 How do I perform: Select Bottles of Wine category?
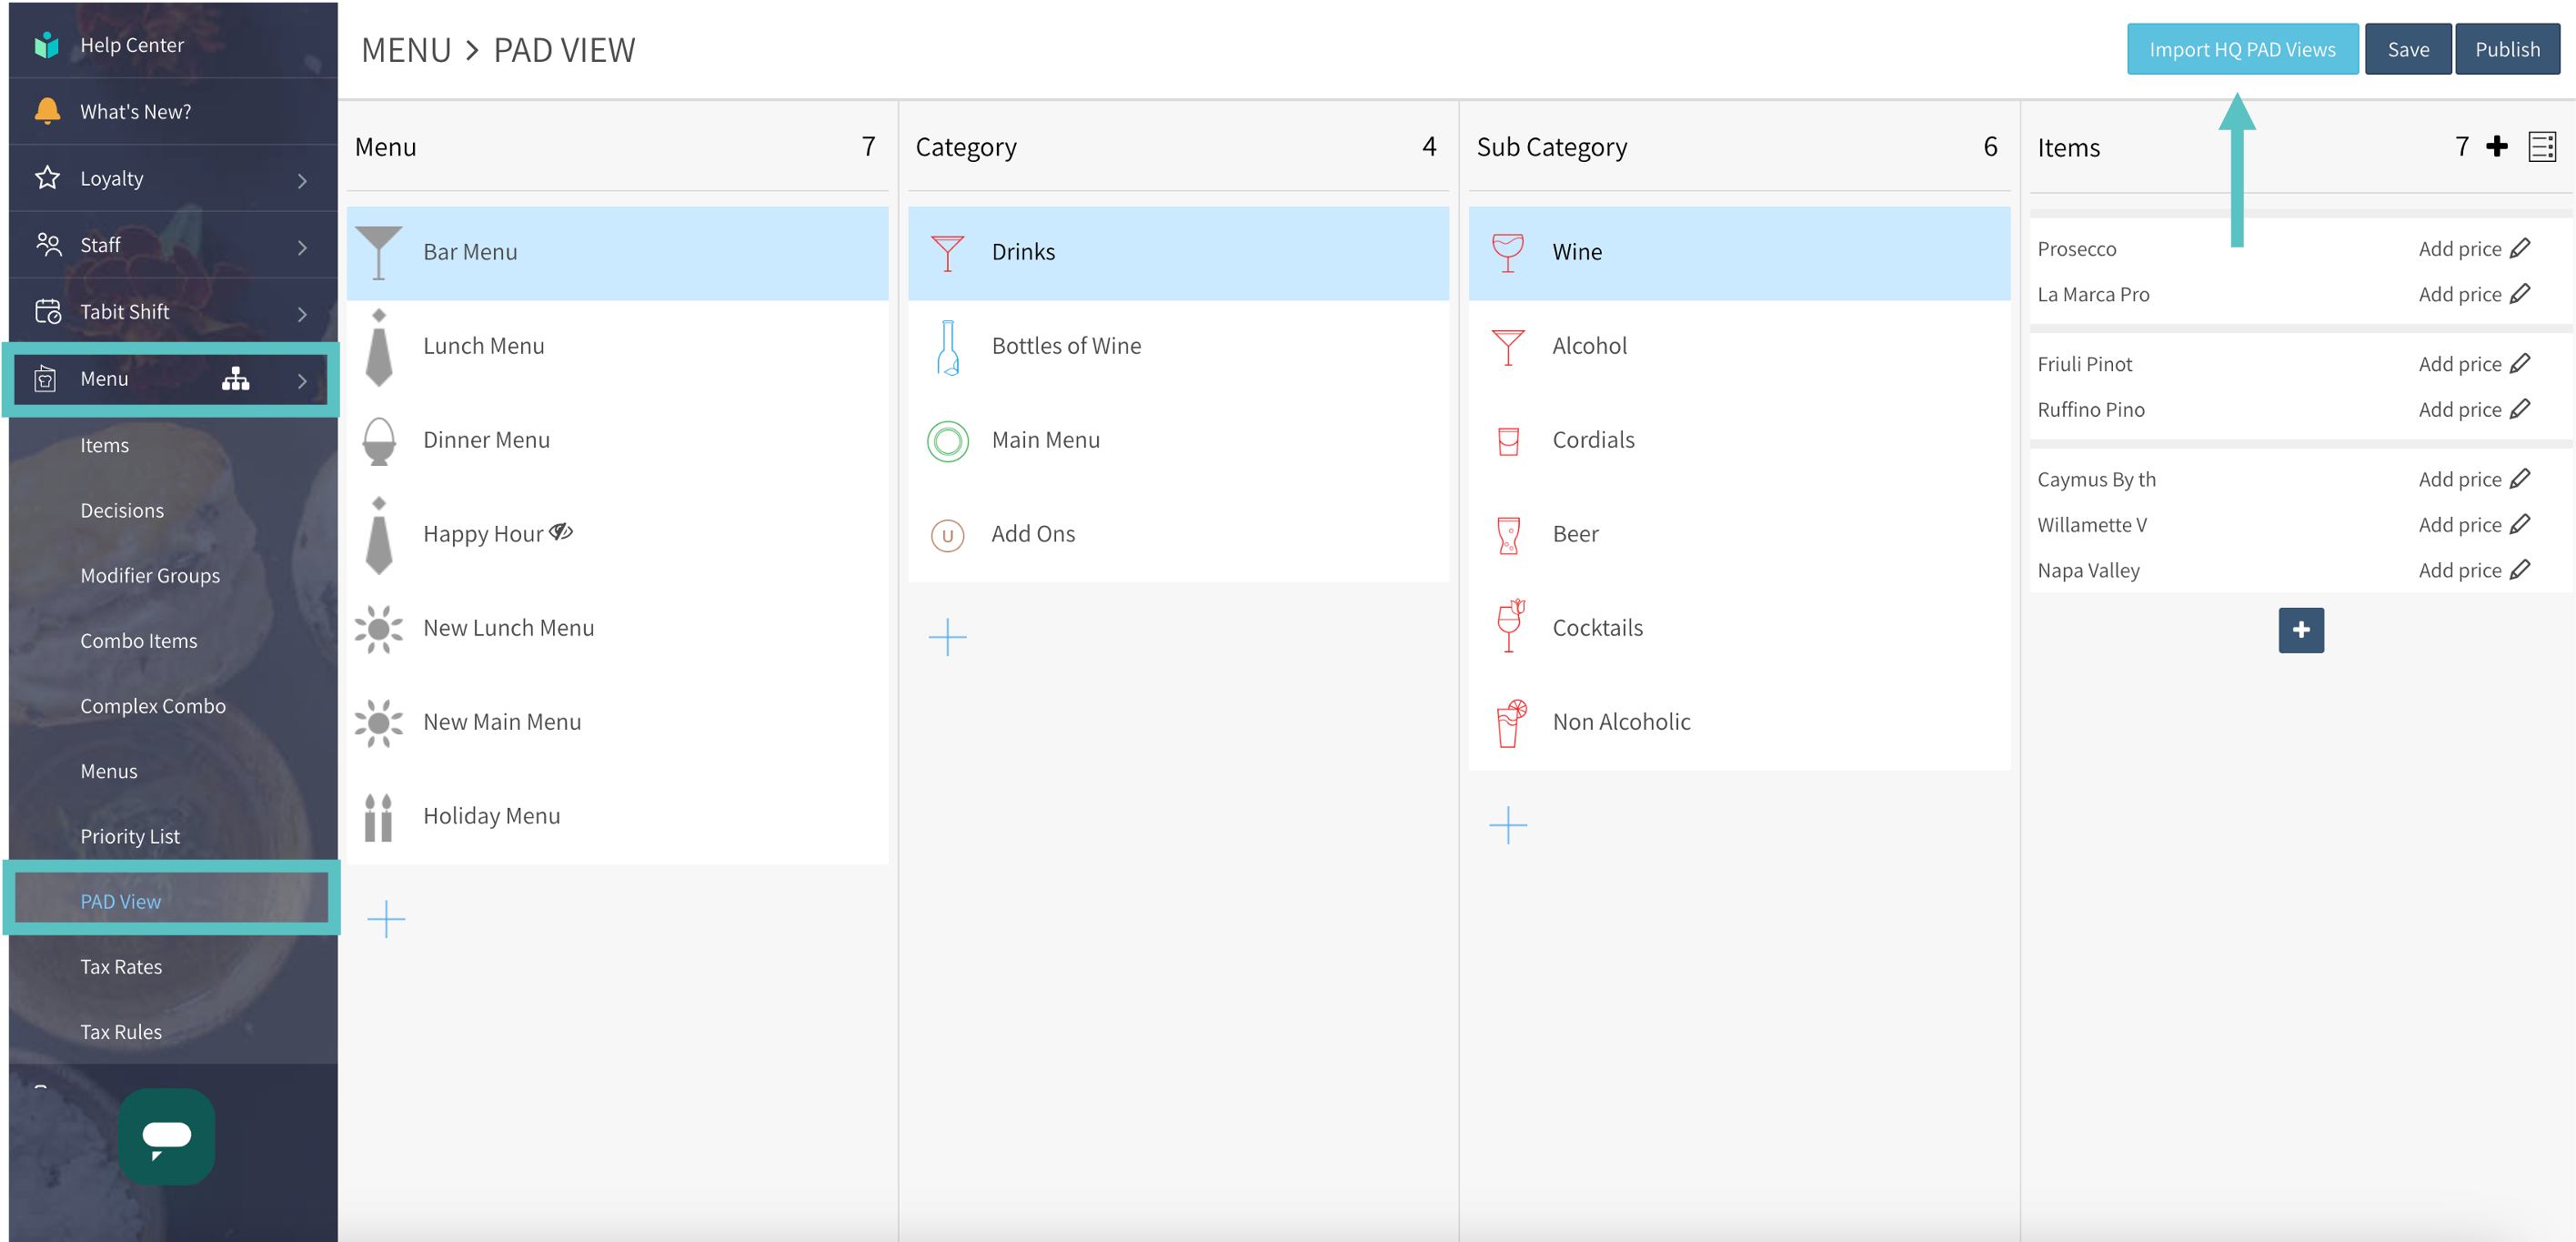1066,346
